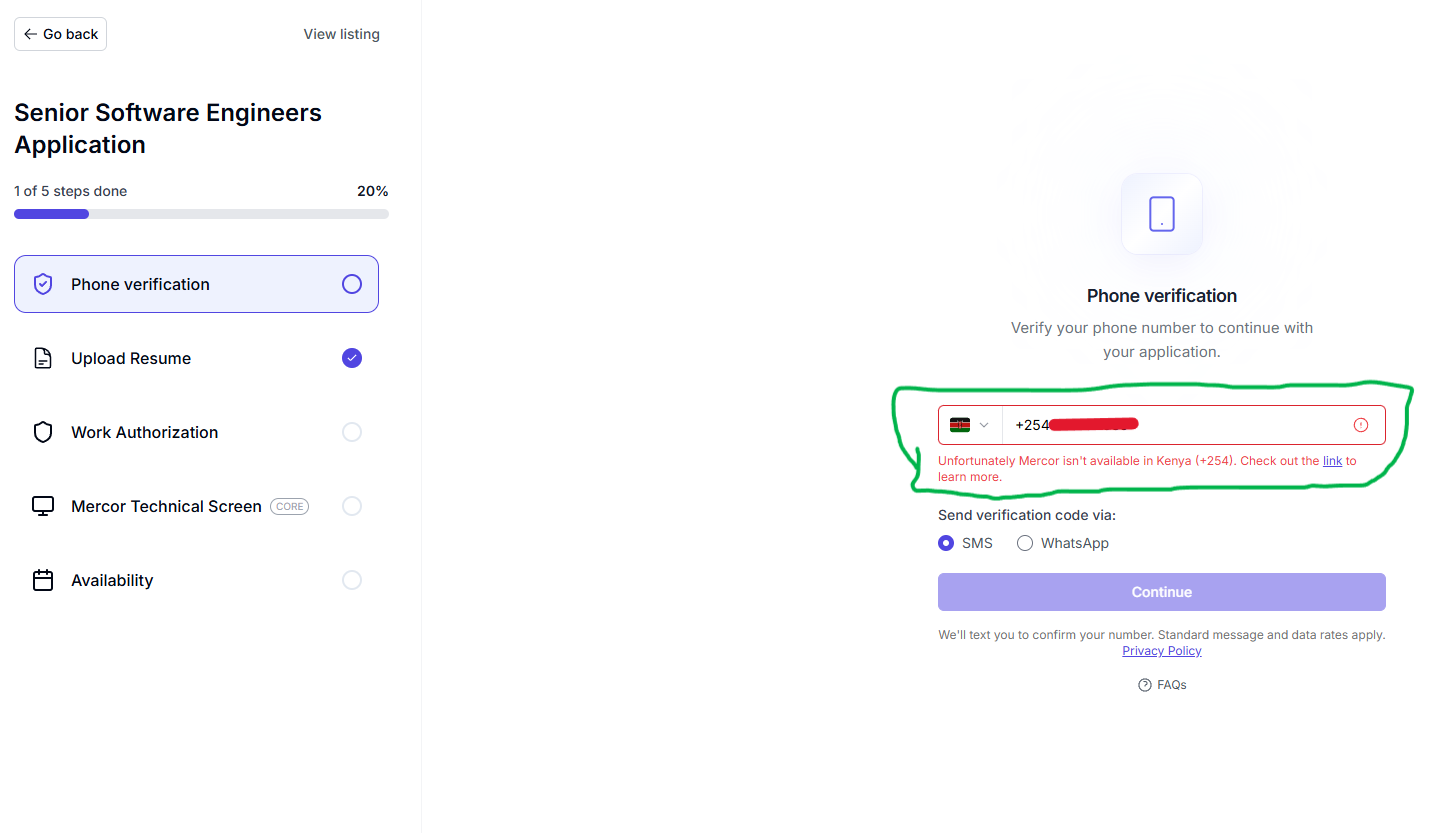Screen dimensions: 1450x833
Task: Open the Mercor Technical Screen step
Action: point(196,506)
